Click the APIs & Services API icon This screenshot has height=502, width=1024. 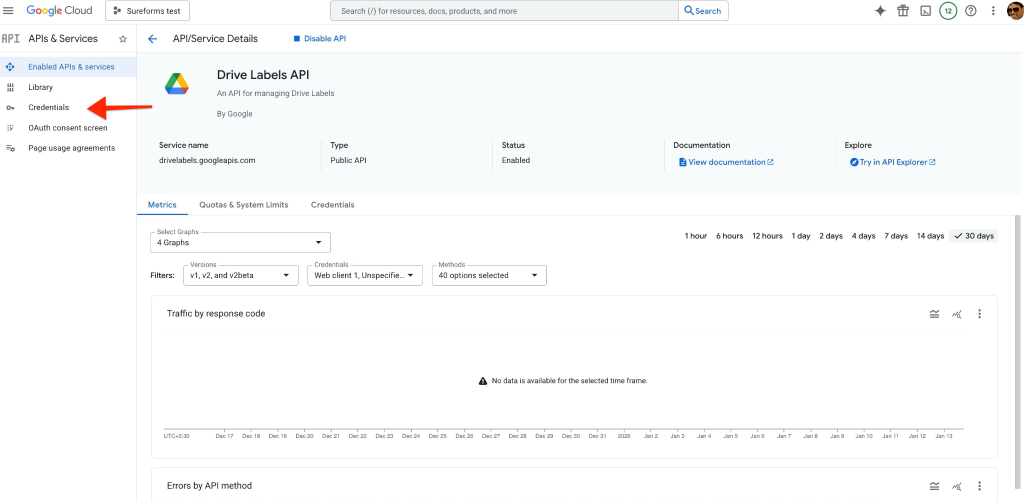point(10,39)
